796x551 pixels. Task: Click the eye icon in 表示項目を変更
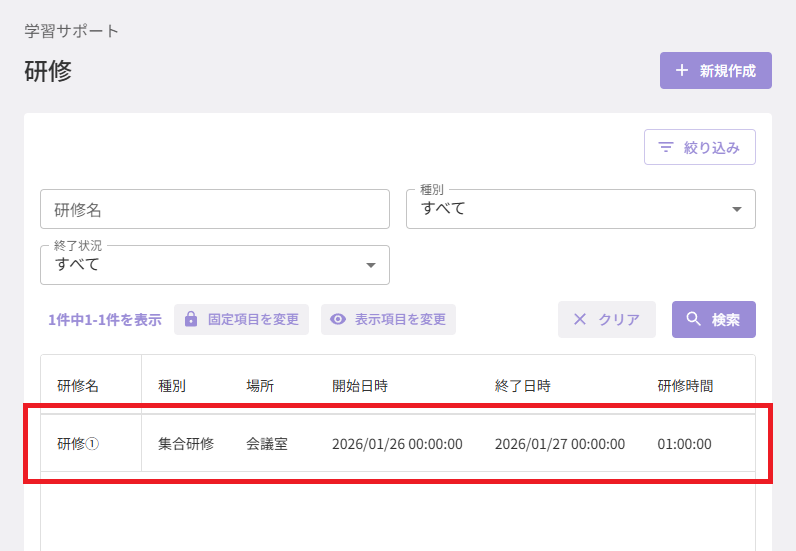[x=338, y=319]
